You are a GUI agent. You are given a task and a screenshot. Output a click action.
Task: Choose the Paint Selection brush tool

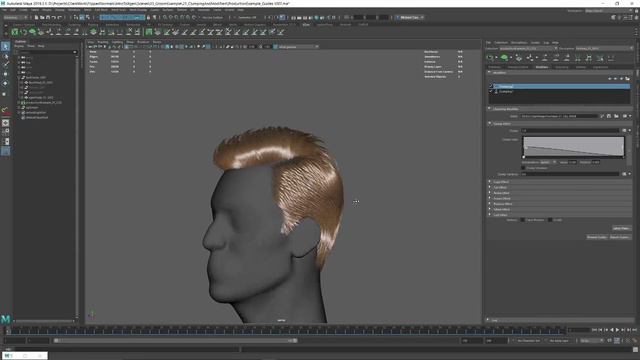point(5,64)
